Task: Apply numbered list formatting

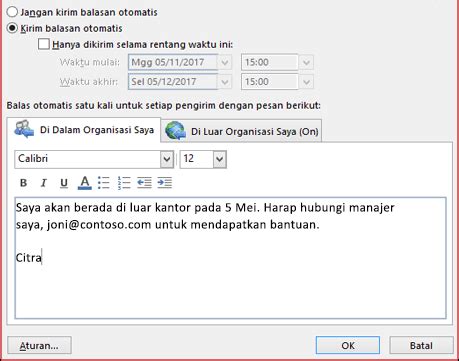Action: point(124,183)
